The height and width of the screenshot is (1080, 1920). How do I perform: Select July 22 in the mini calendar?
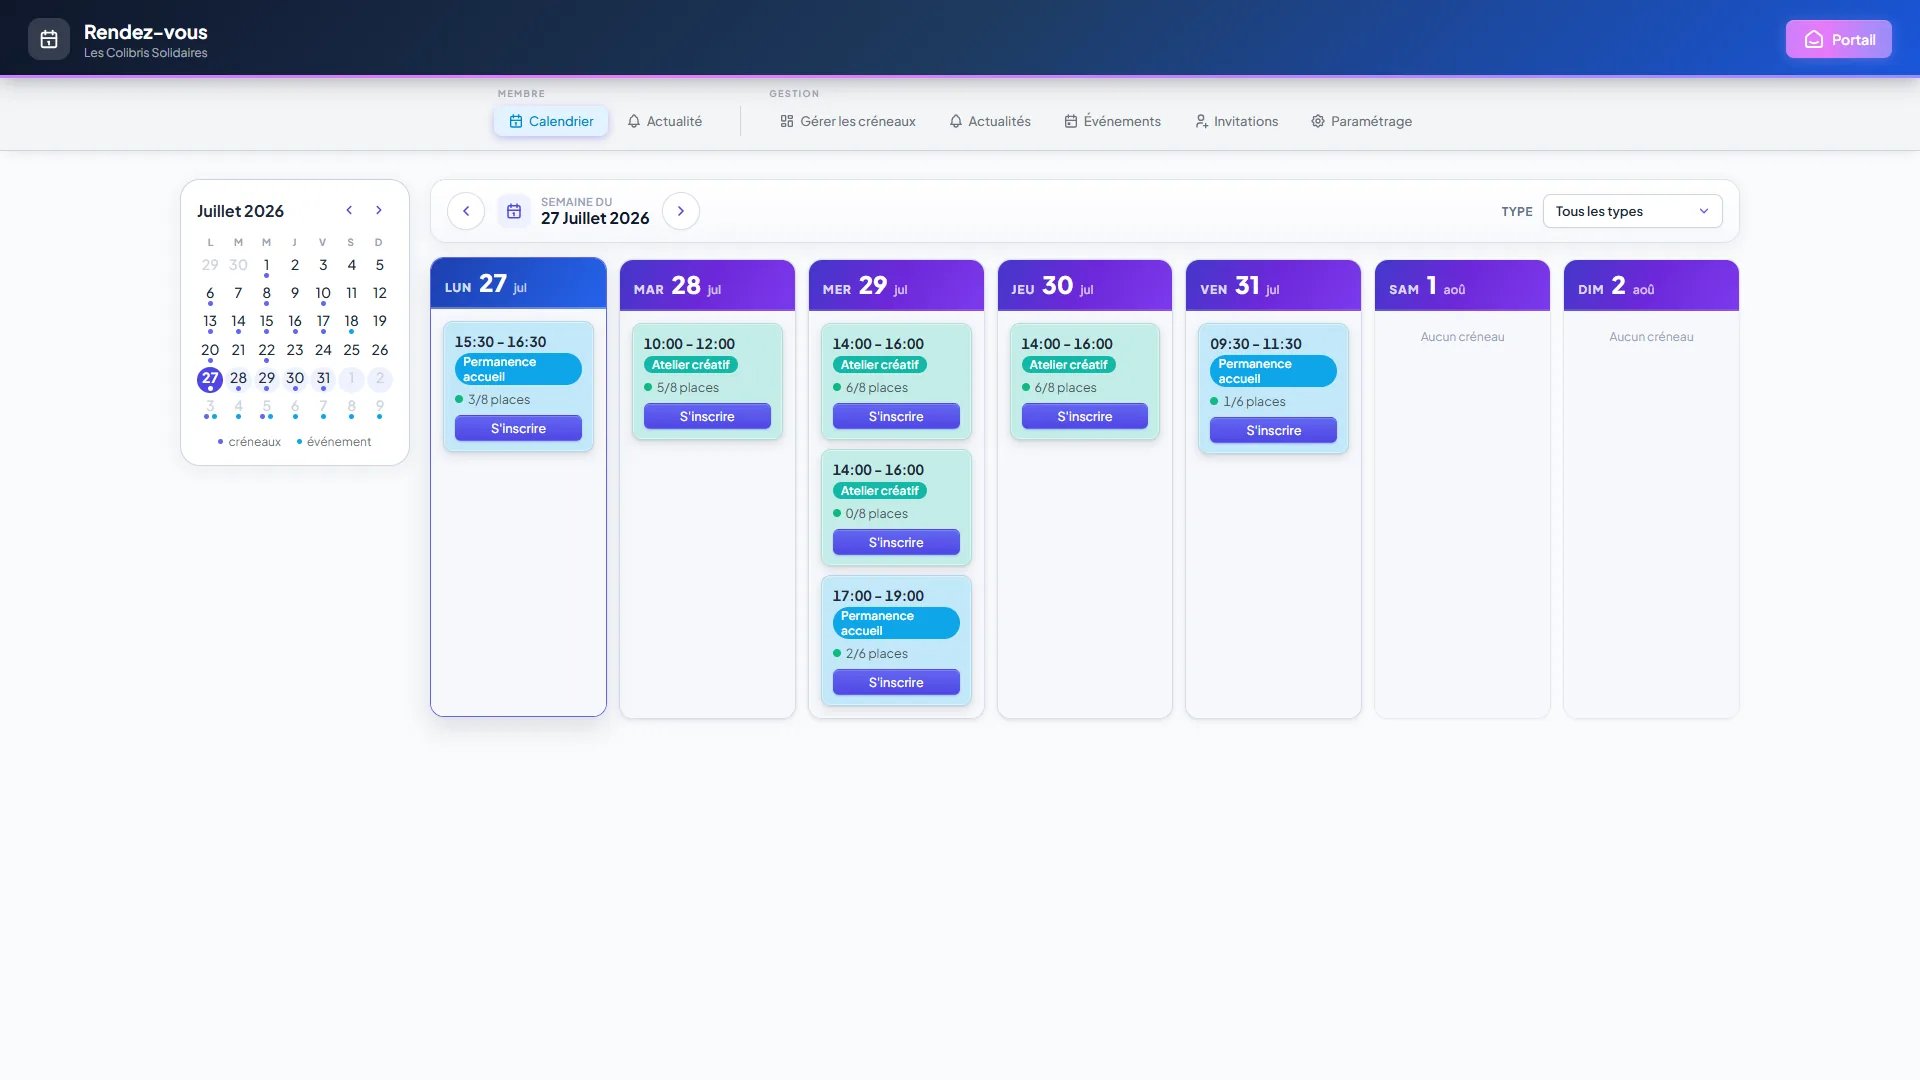click(x=266, y=351)
